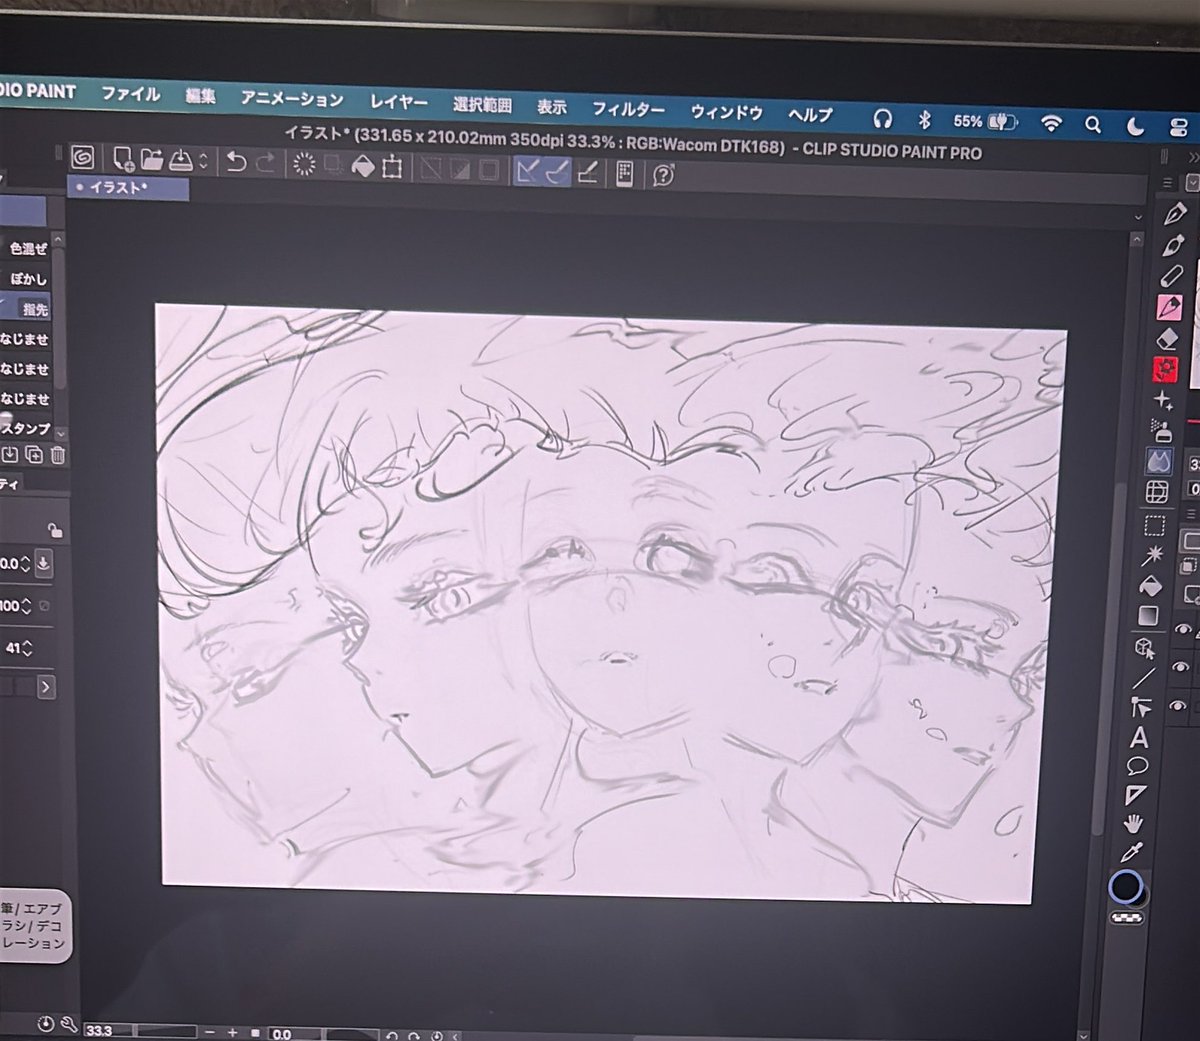The height and width of the screenshot is (1041, 1200).
Task: Undo the last stroke
Action: coord(236,162)
